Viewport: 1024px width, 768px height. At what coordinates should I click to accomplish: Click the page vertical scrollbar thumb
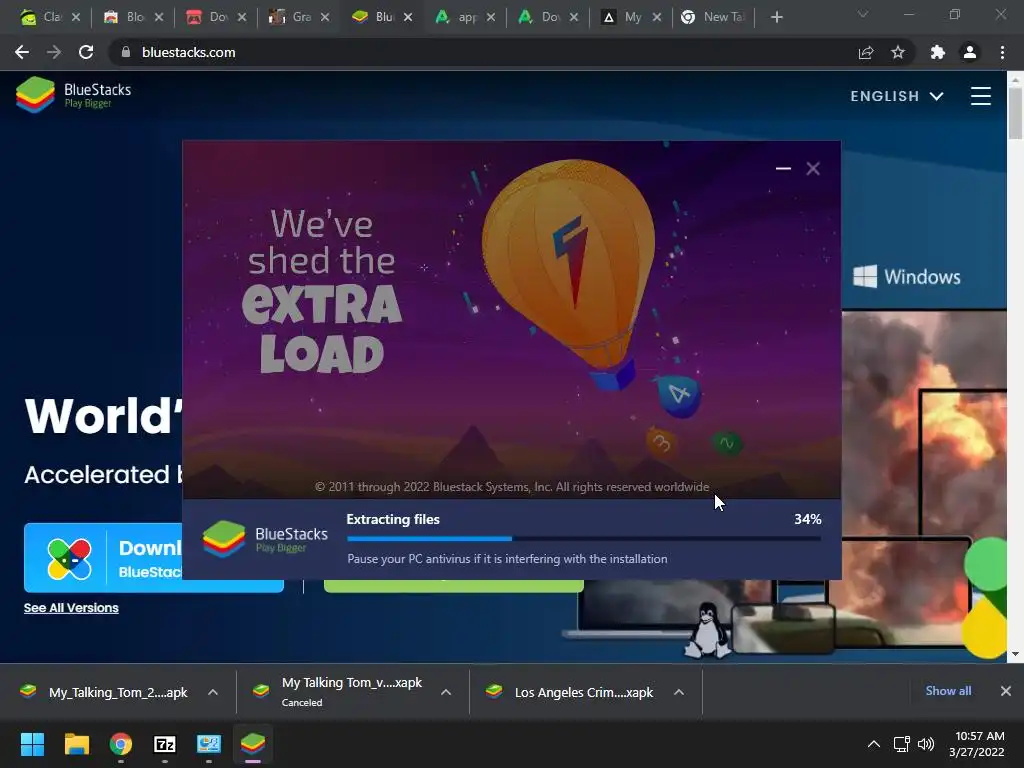coord(1015,112)
